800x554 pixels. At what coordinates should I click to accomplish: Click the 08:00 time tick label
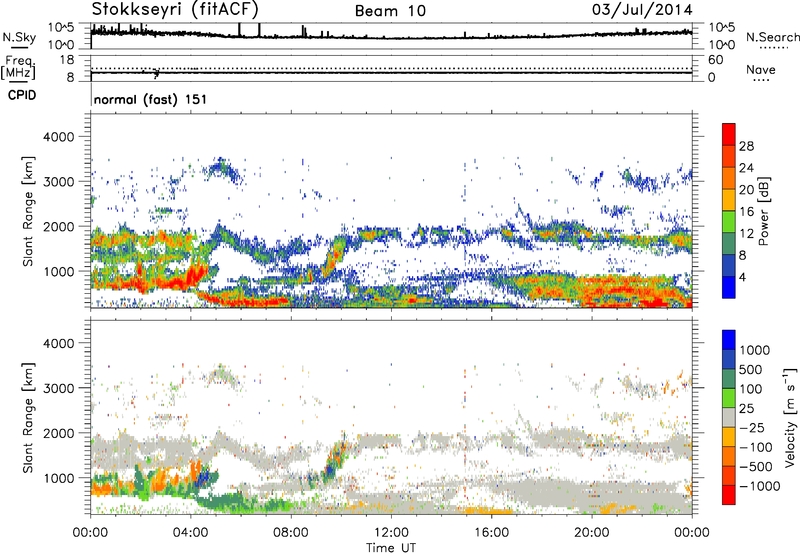291,533
